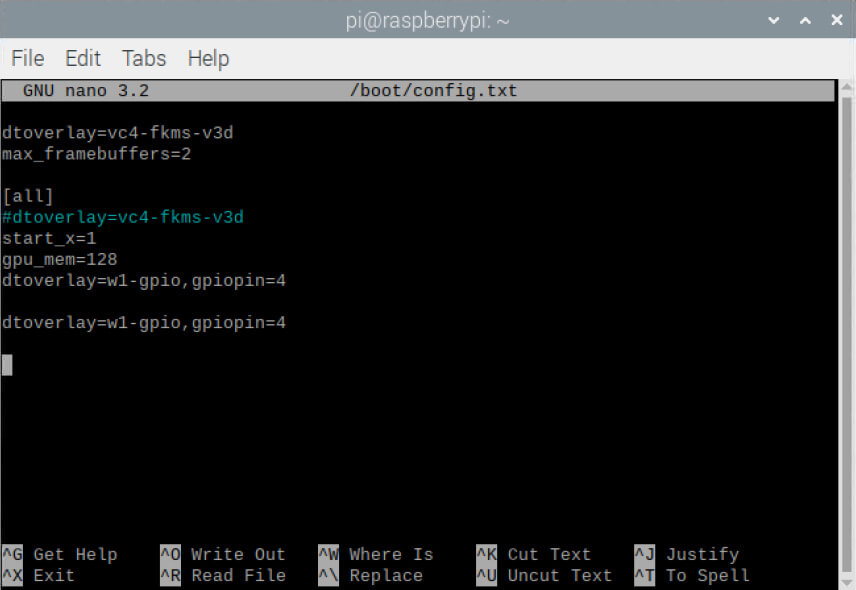Image resolution: width=856 pixels, height=590 pixels.
Task: Maximize the terminal window
Action: pyautogui.click(x=805, y=20)
